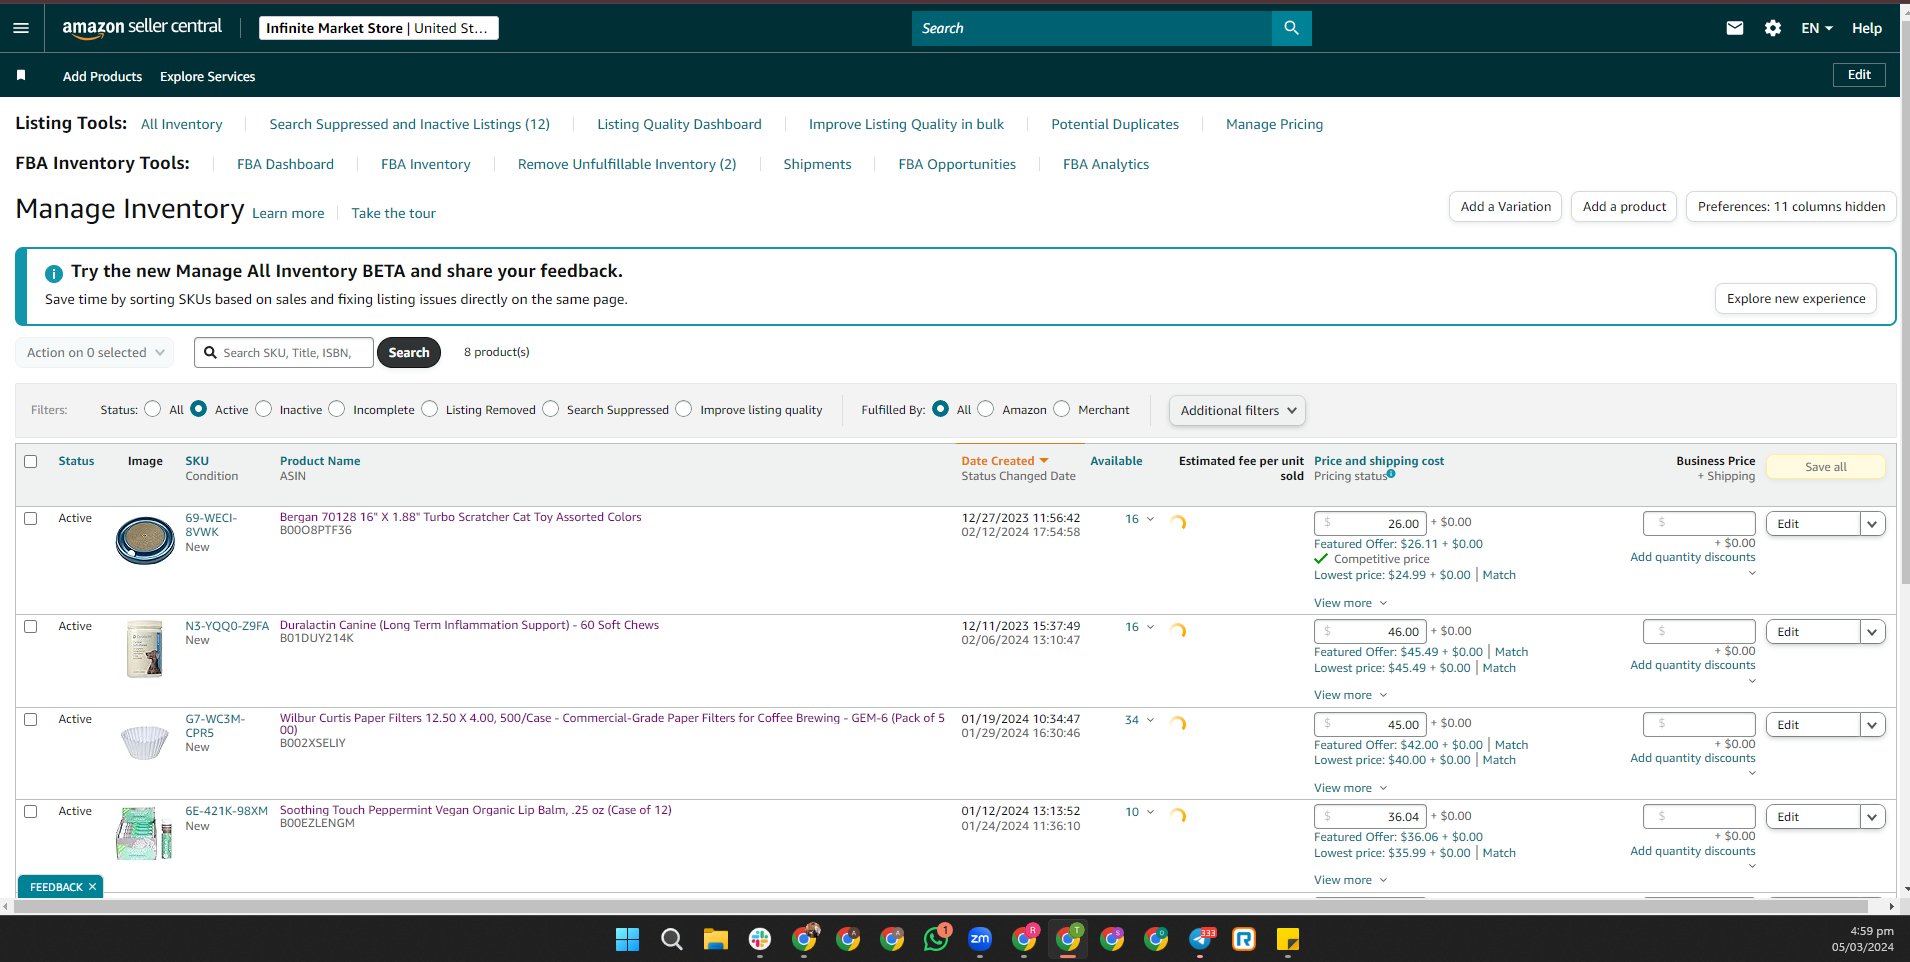Click the 'Add a Variation' button
Screen dimensions: 1910x962
coord(1505,207)
